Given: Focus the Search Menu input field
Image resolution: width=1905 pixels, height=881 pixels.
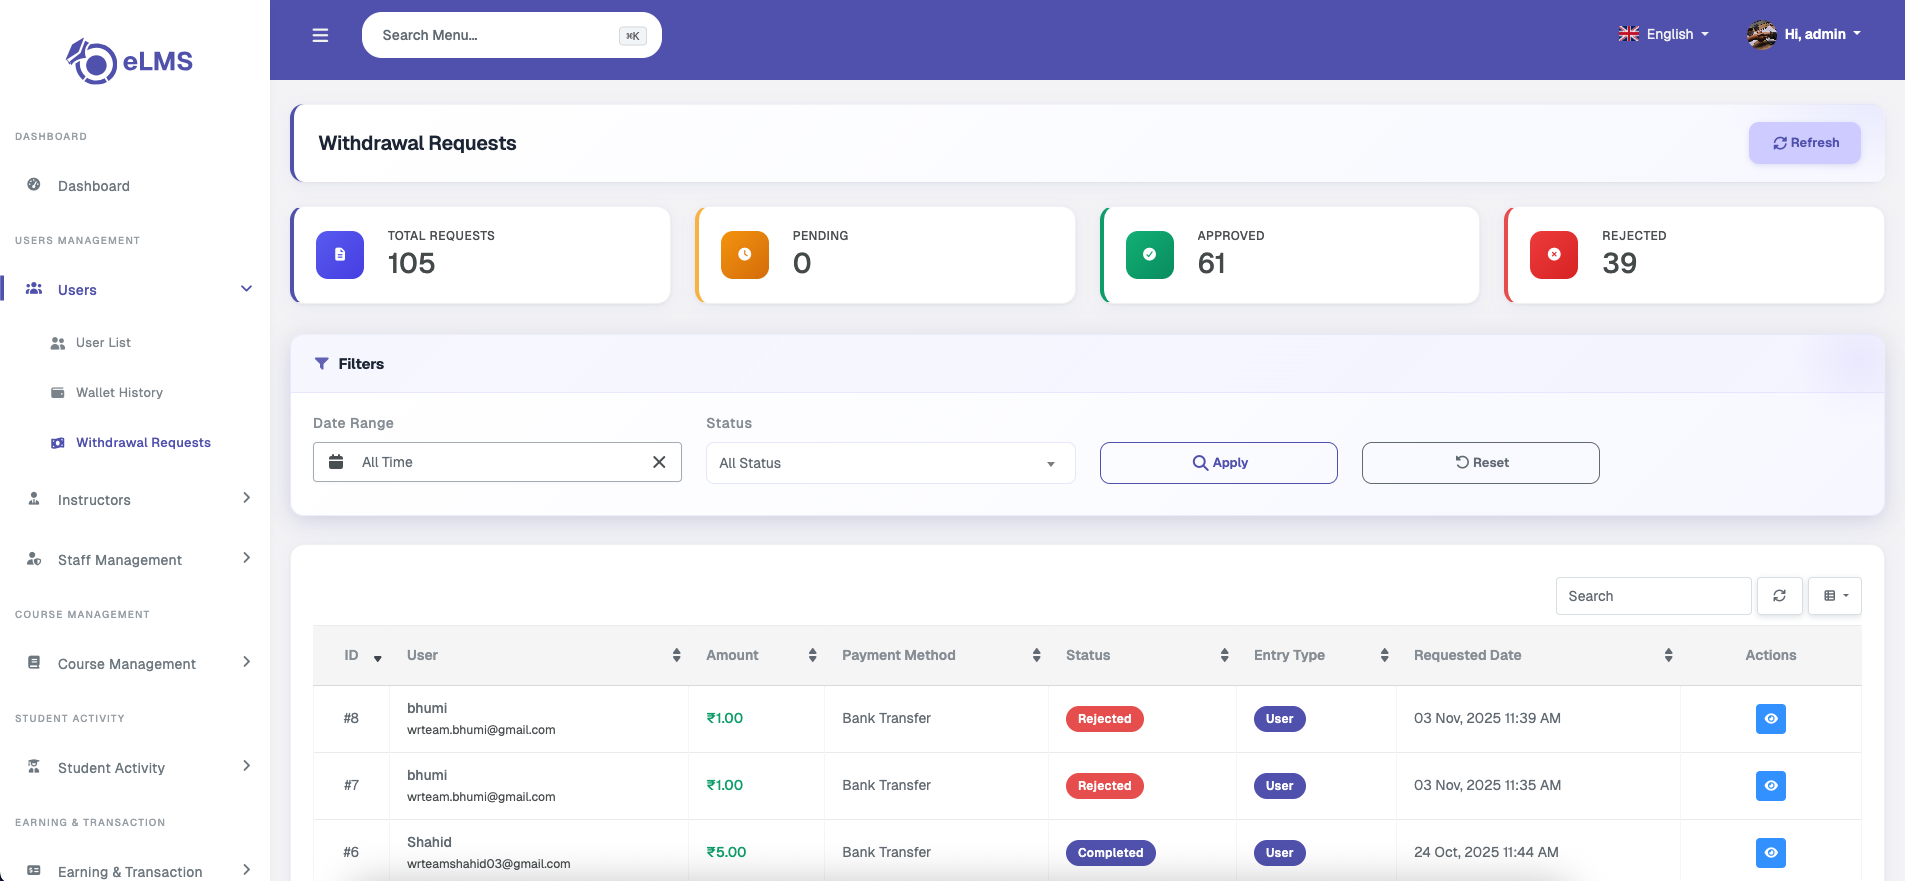Looking at the screenshot, I should tap(512, 35).
